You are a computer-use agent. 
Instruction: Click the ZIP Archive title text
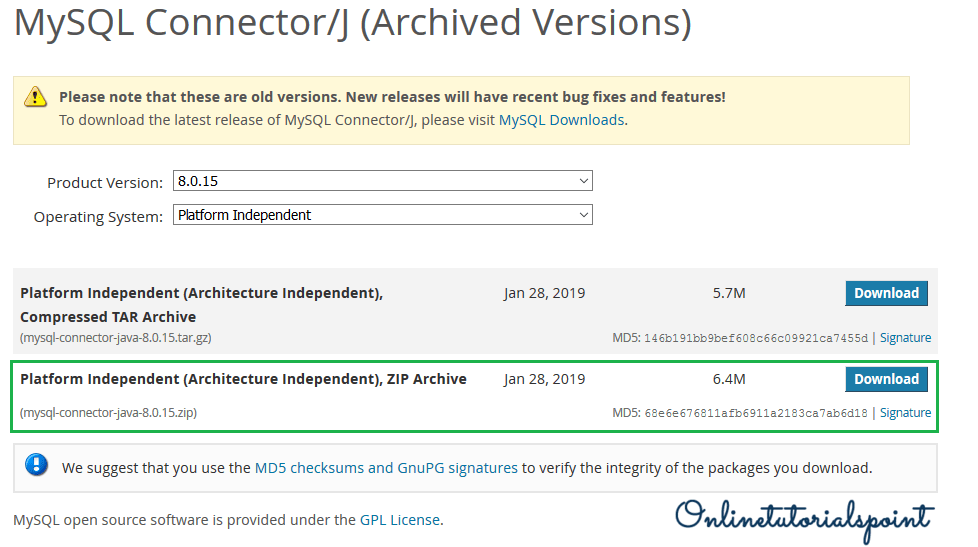point(243,379)
